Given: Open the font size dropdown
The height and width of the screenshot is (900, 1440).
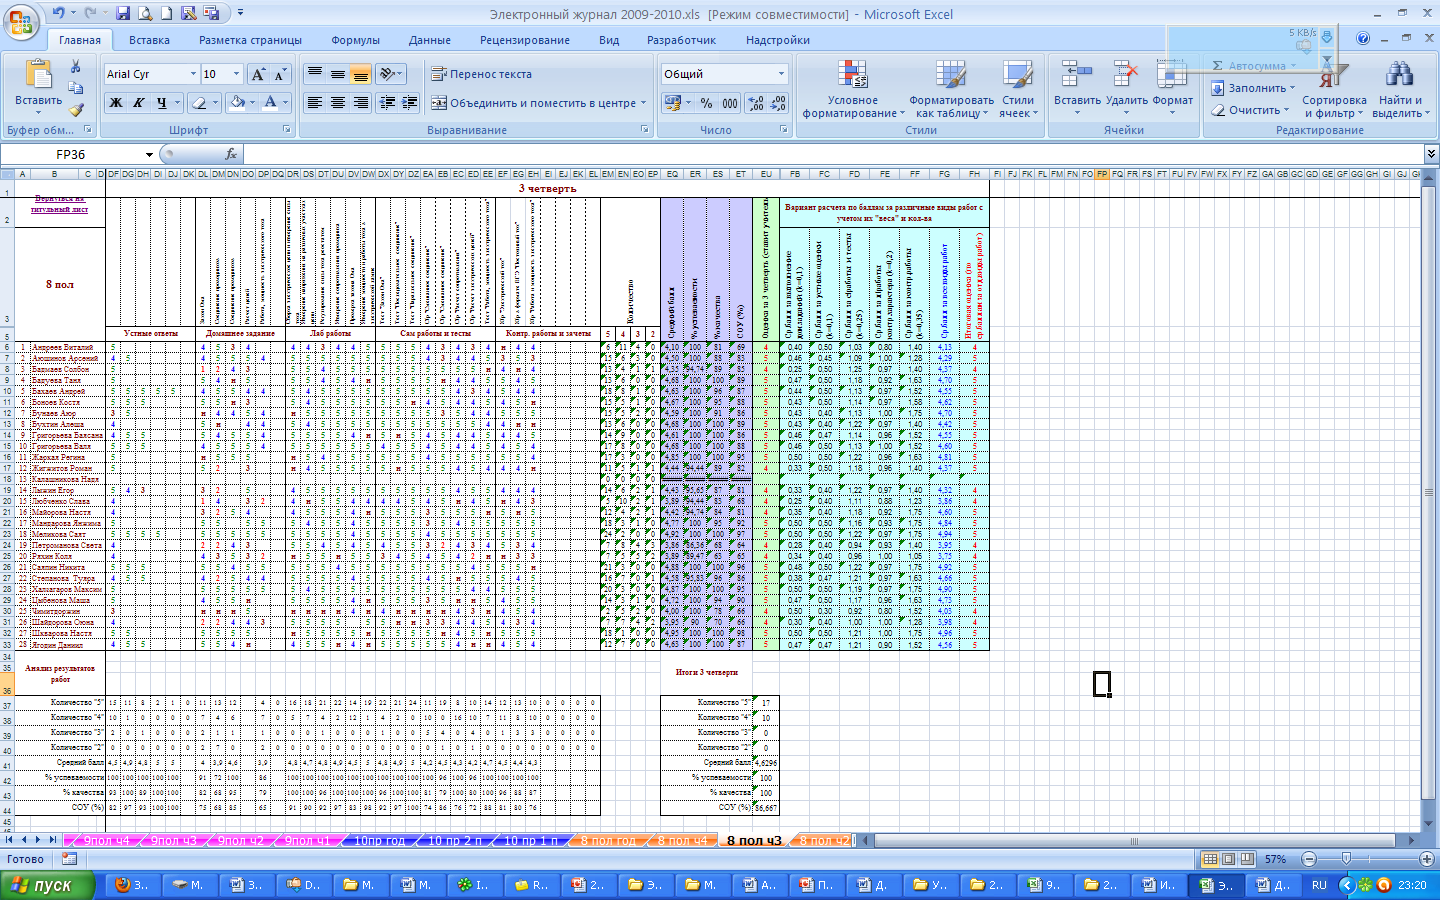Looking at the screenshot, I should click(x=236, y=74).
